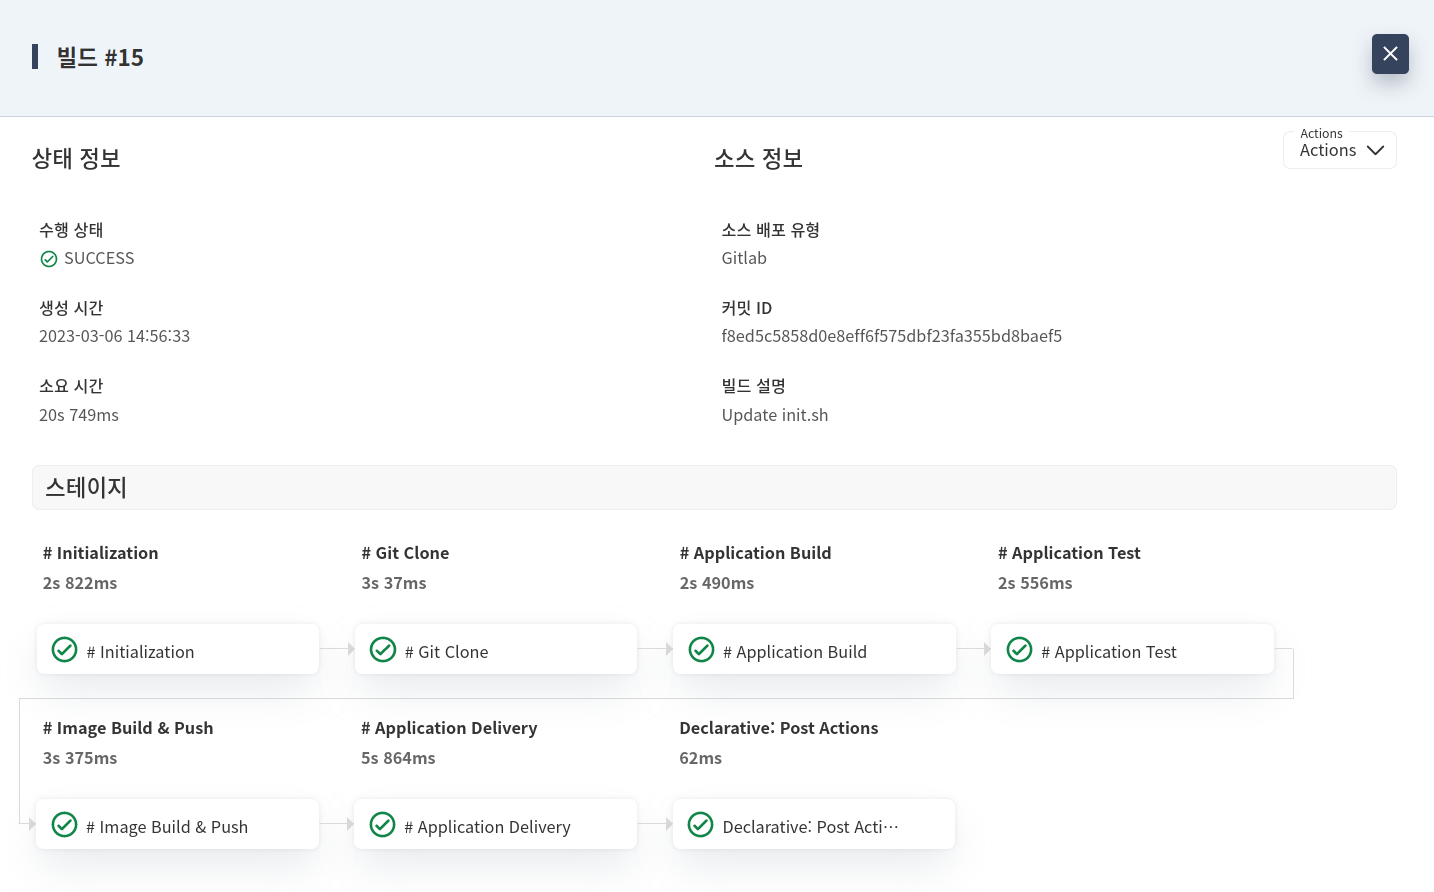This screenshot has height=892, width=1434.
Task: Open the # Application Test stage card
Action: [x=1133, y=650]
